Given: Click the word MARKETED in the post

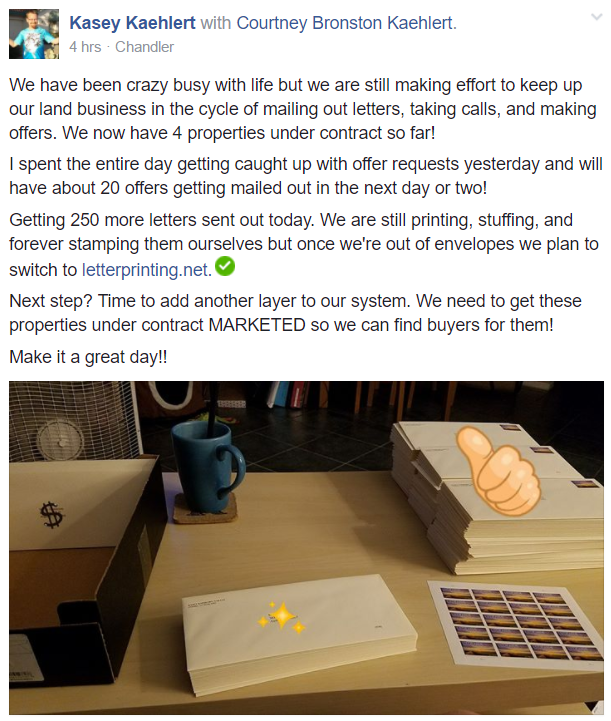Looking at the screenshot, I should tap(257, 325).
